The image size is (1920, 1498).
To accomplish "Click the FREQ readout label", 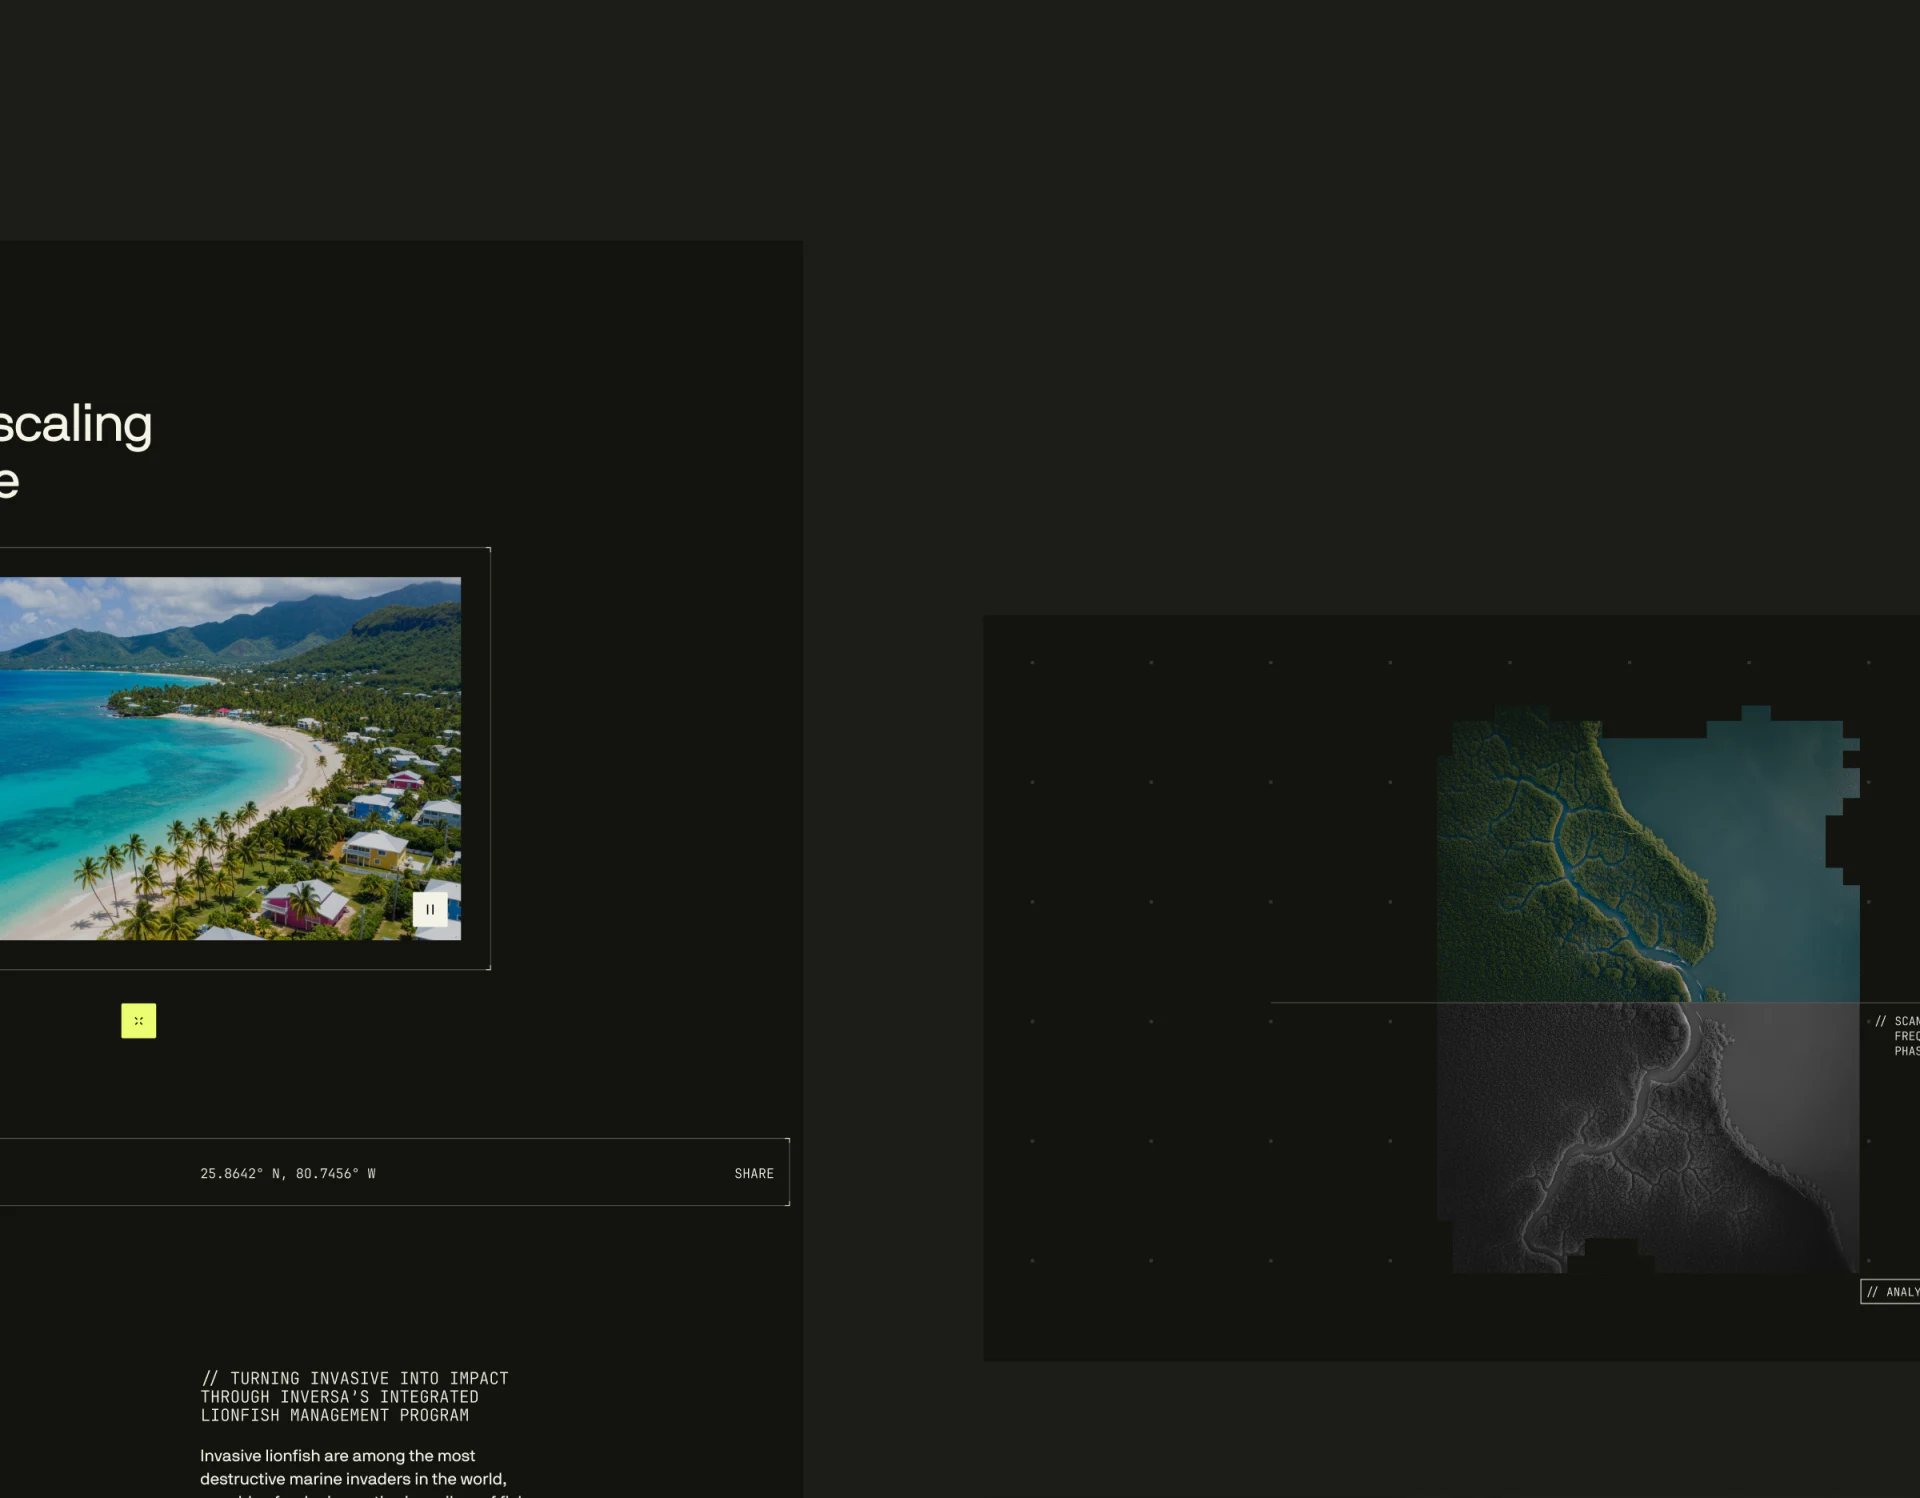I will pos(1907,1036).
